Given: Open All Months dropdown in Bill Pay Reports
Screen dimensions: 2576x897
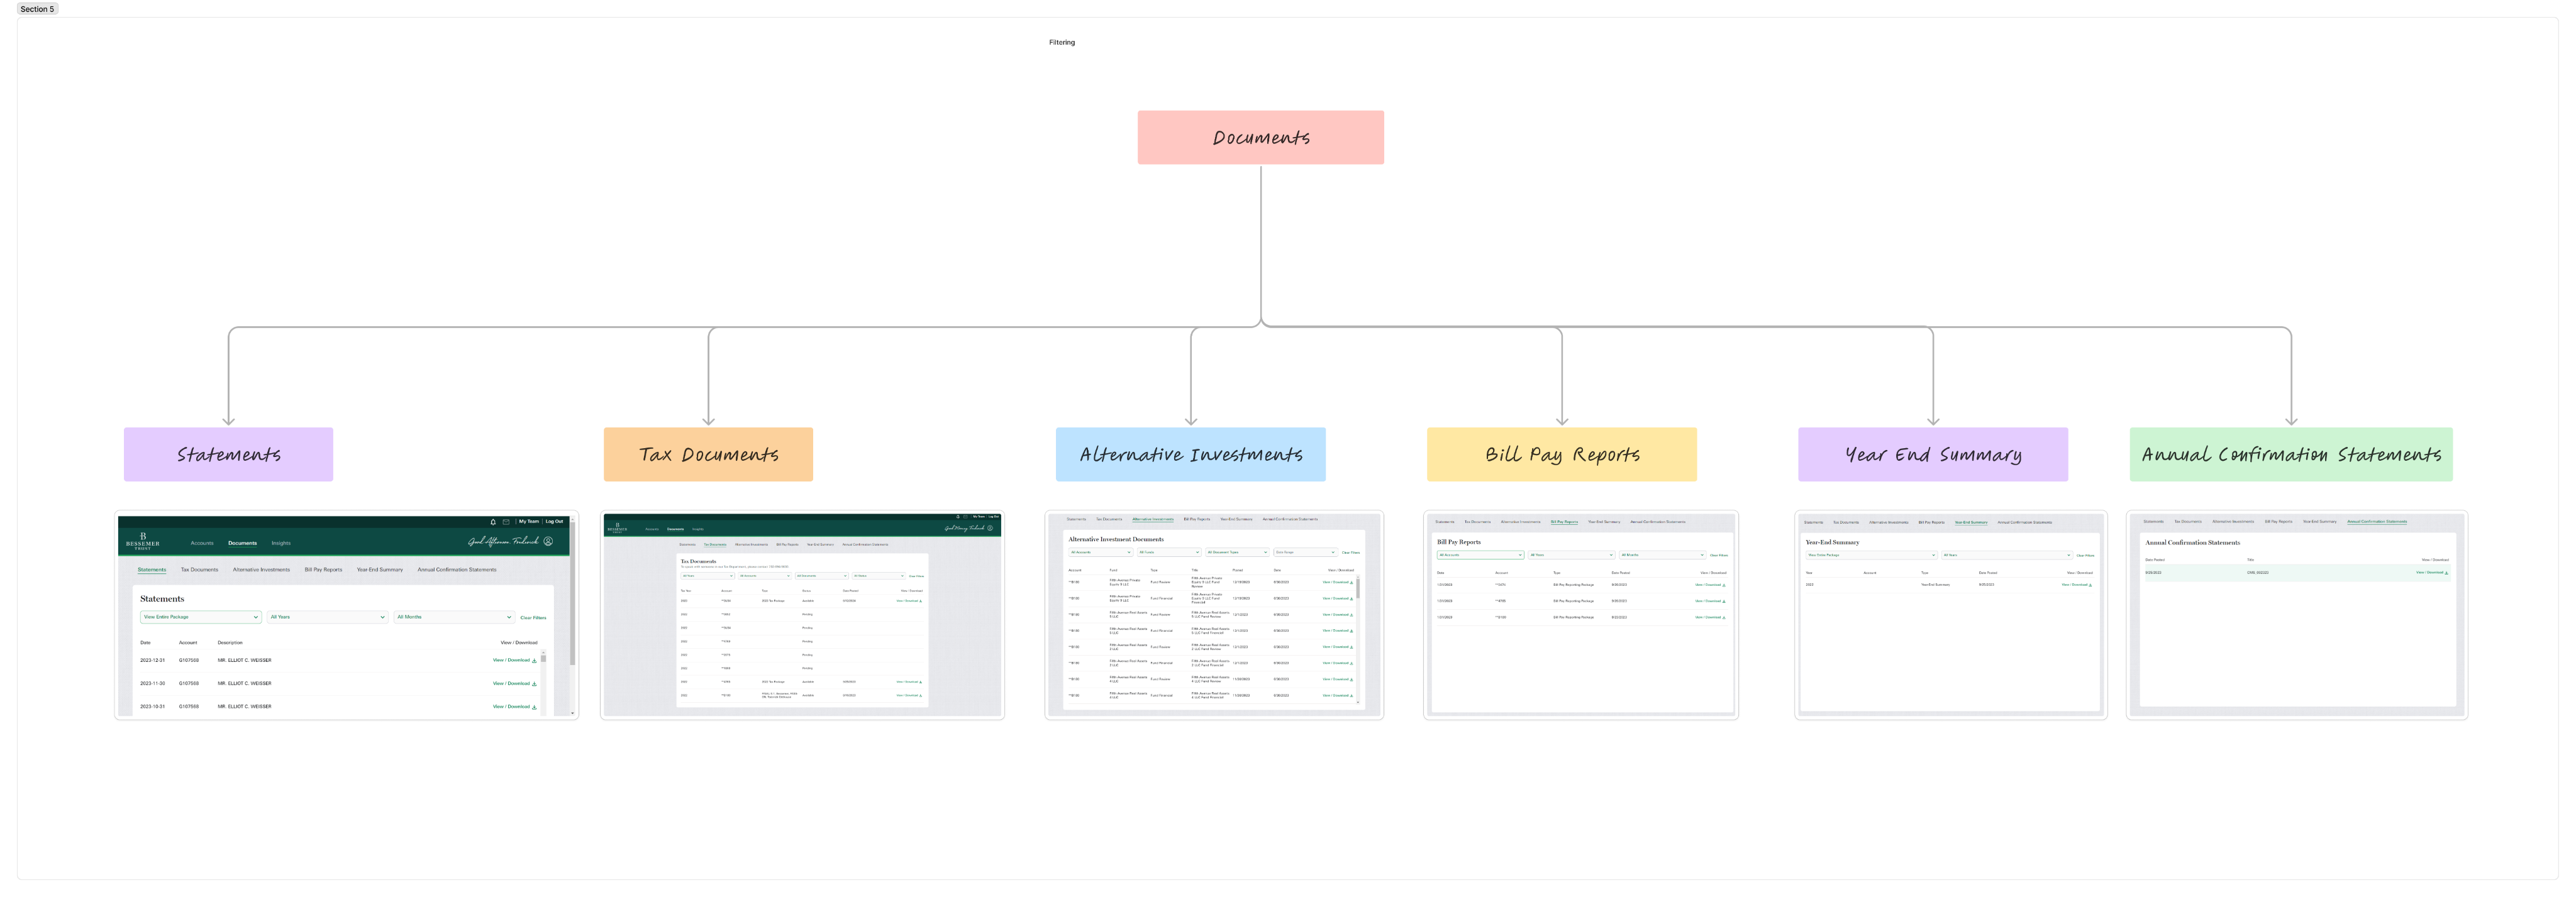Looking at the screenshot, I should point(1662,555).
